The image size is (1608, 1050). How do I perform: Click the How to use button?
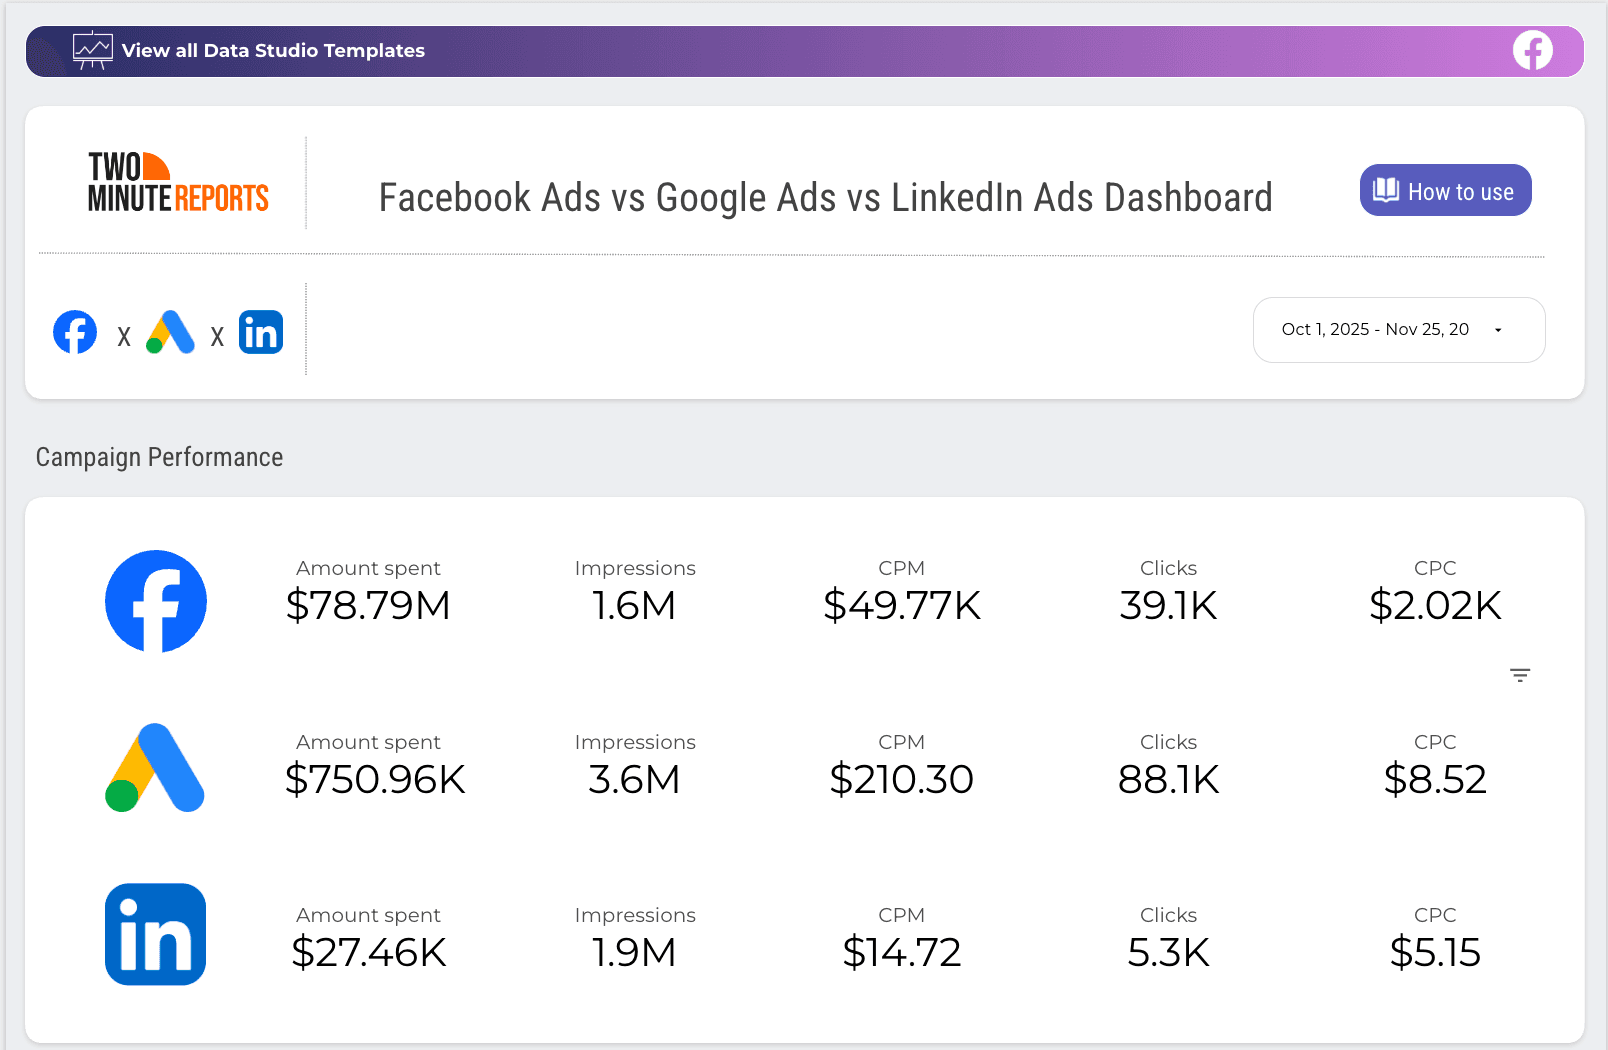1445,191
